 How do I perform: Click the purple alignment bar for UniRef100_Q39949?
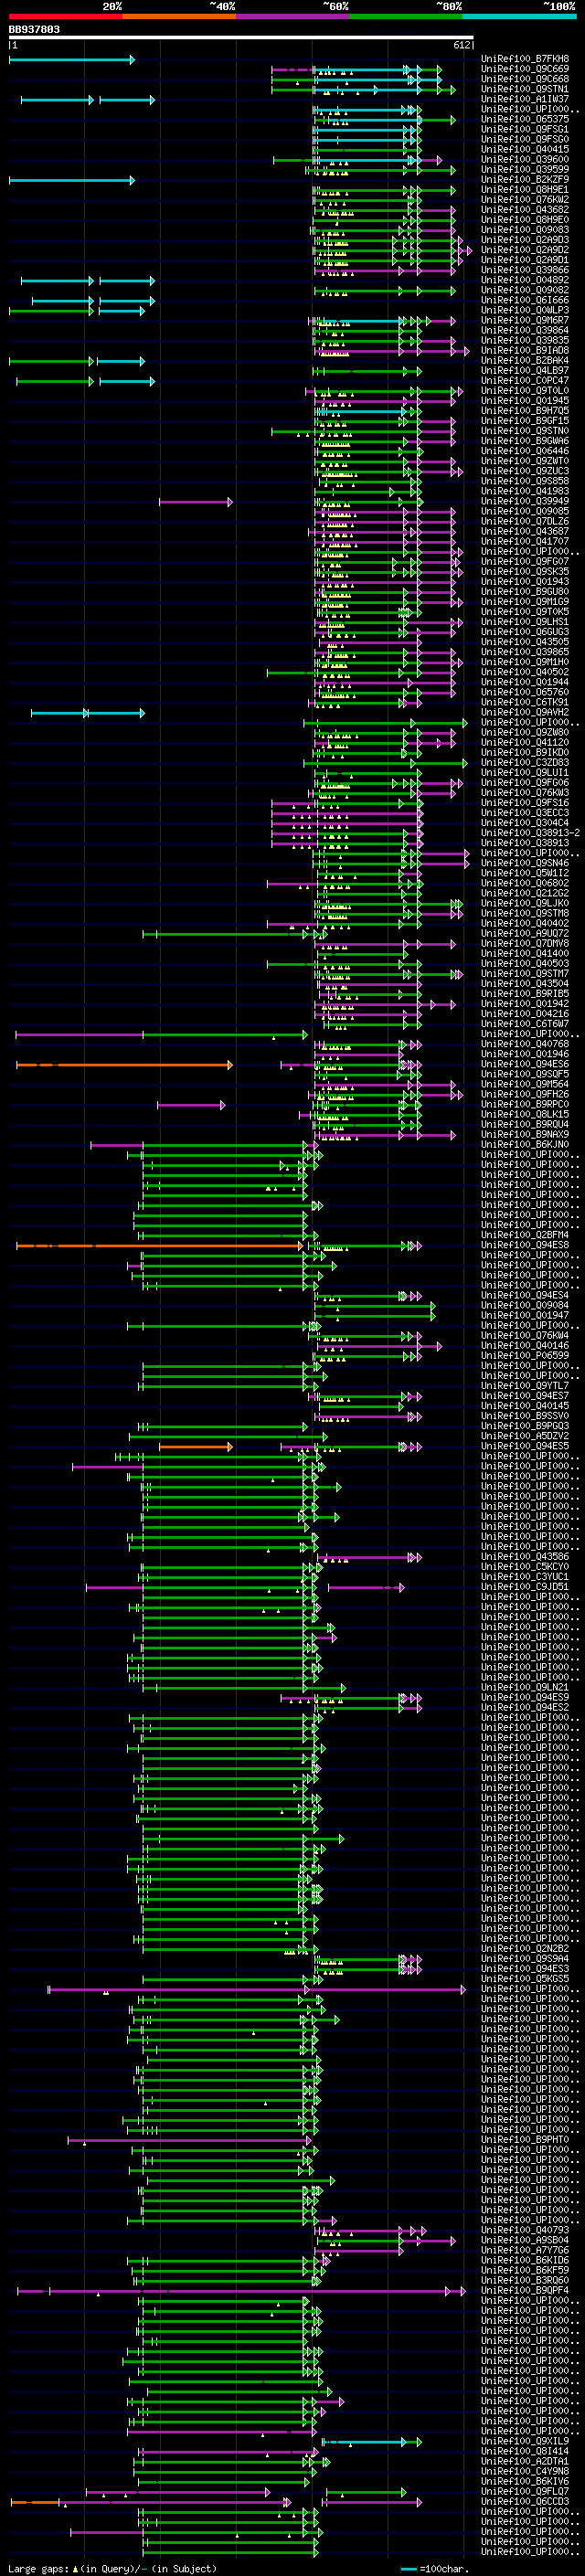click(x=195, y=502)
